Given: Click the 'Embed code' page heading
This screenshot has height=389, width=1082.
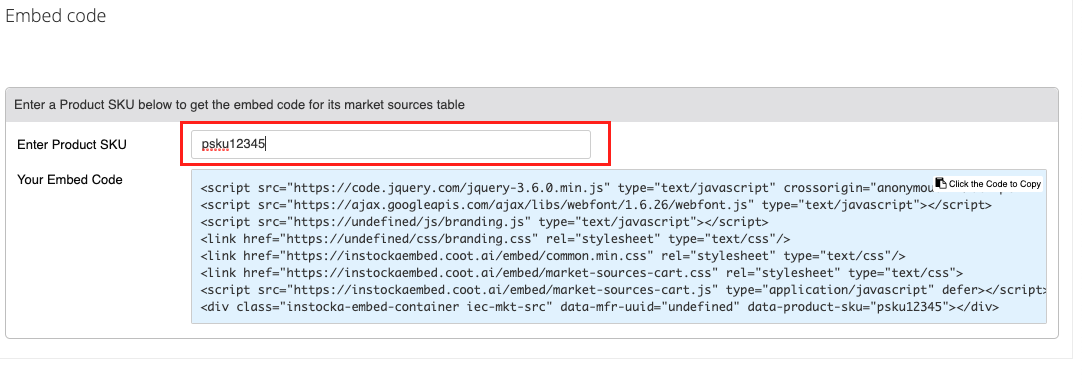Looking at the screenshot, I should 56,16.
